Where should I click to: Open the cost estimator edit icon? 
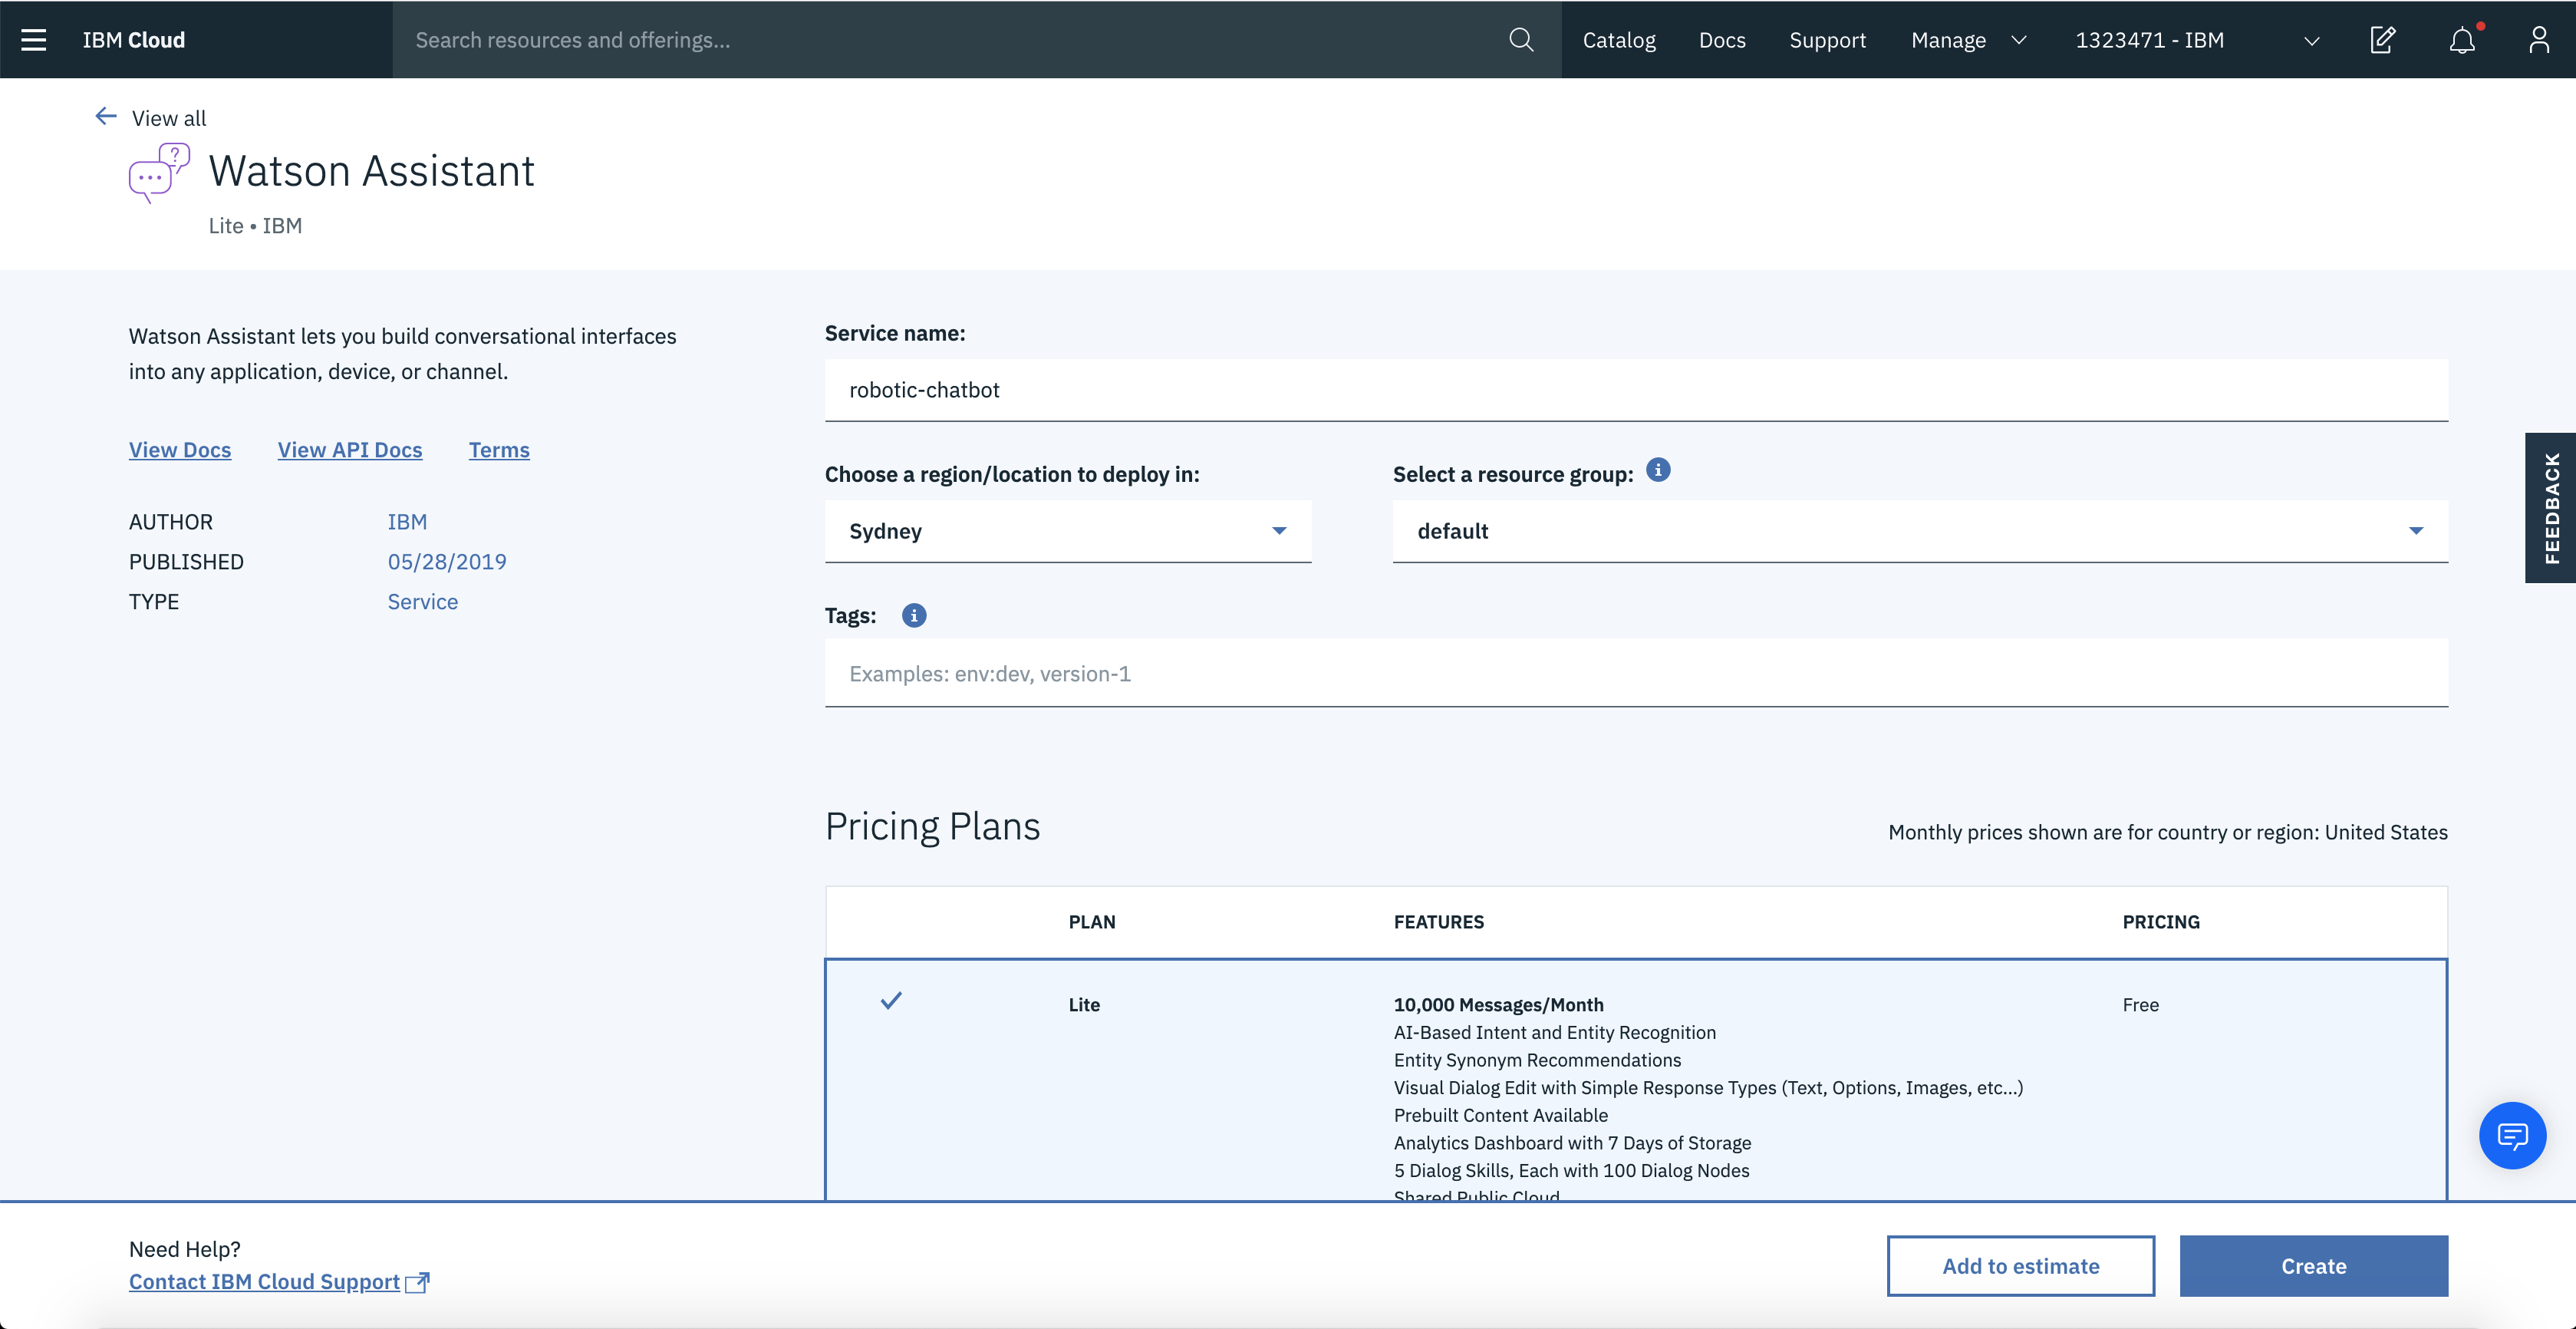click(2383, 40)
